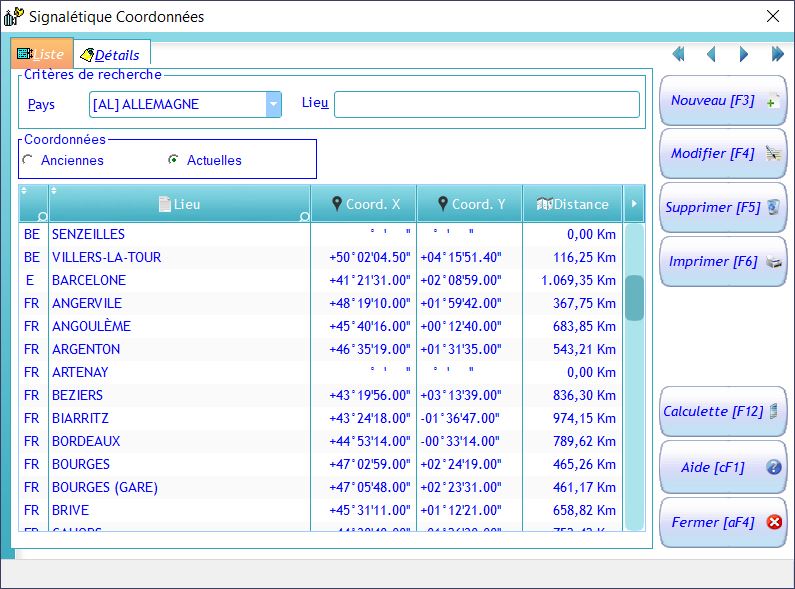
Task: Select the BEZIERS row
Action: click(x=320, y=395)
